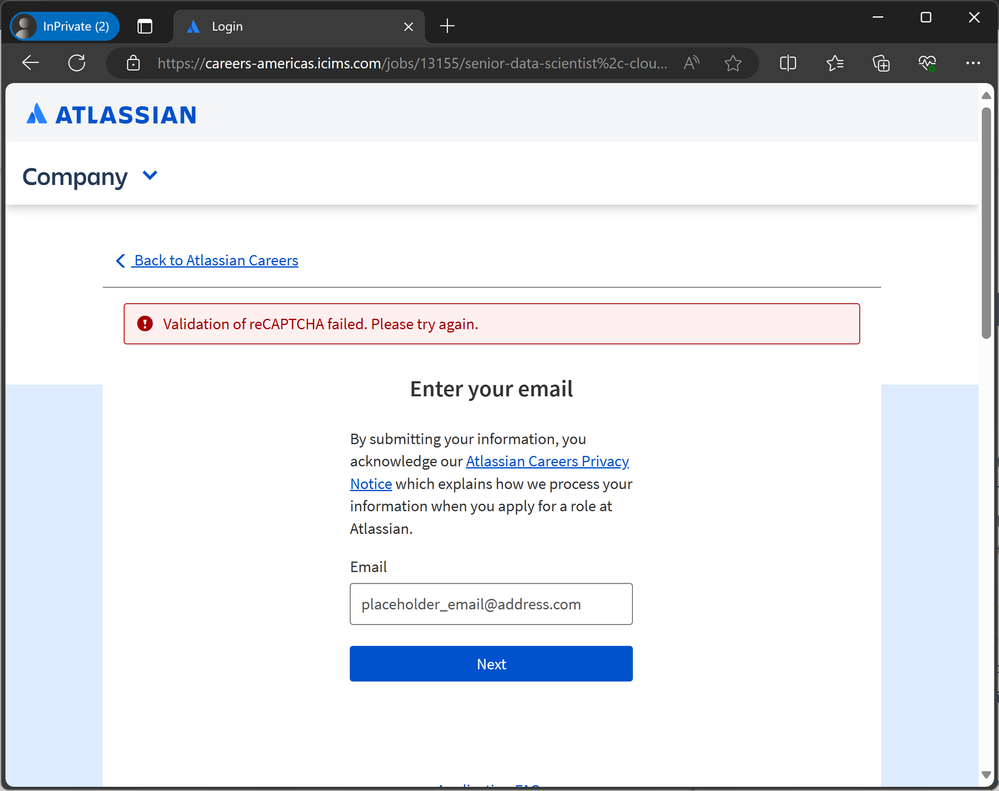Click scrollbar up arrow
The height and width of the screenshot is (791, 999).
pos(986,96)
